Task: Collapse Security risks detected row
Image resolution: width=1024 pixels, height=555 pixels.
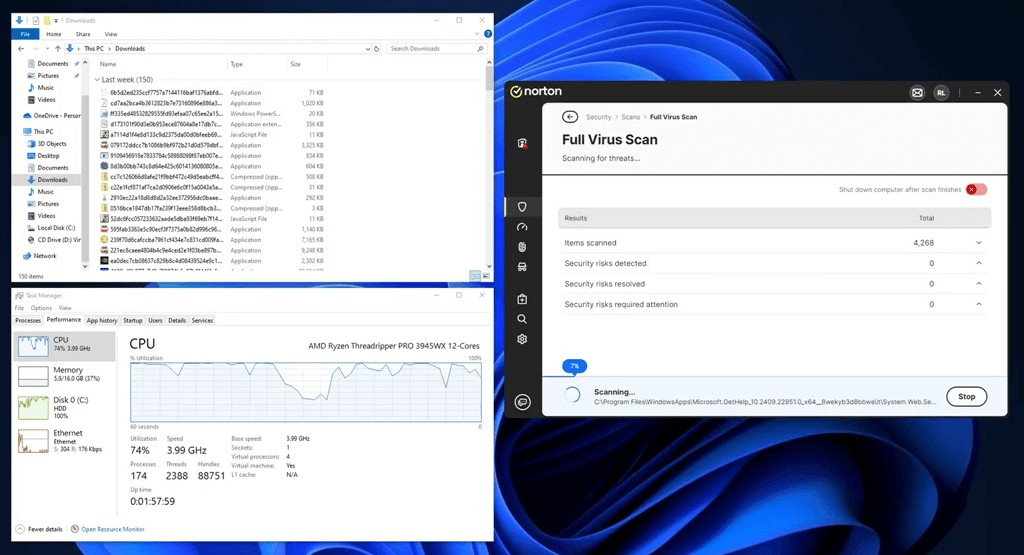Action: (978, 263)
